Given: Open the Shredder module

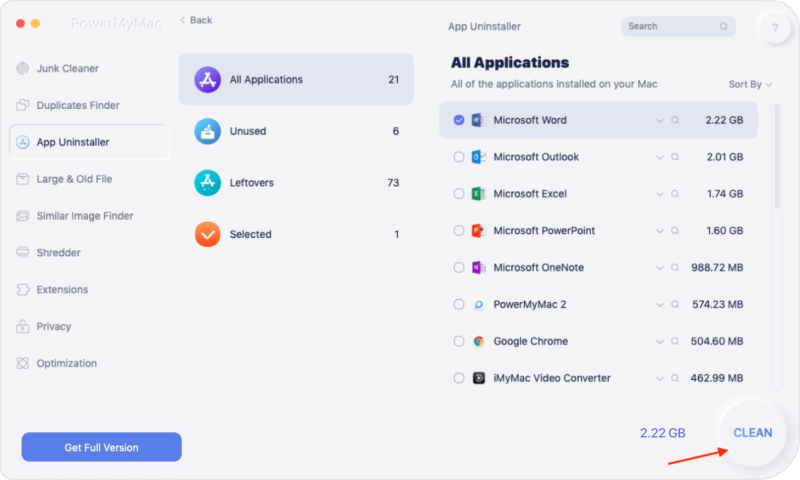Looking at the screenshot, I should click(x=89, y=252).
